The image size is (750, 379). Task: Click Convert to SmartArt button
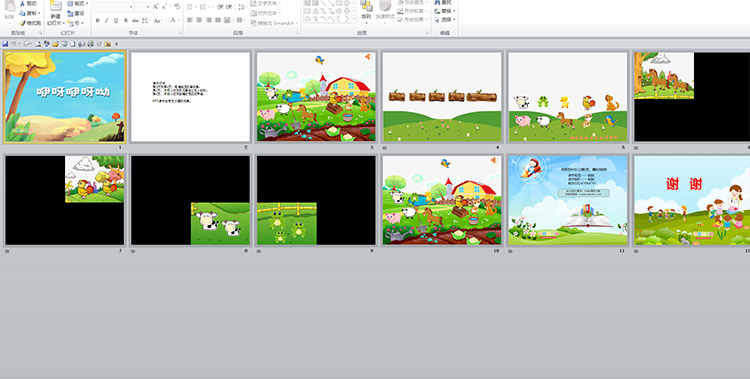click(274, 23)
